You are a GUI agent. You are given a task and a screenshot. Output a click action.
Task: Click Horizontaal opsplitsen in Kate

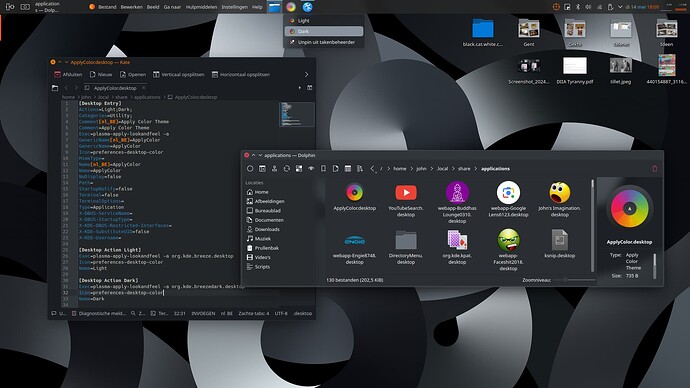(241, 74)
